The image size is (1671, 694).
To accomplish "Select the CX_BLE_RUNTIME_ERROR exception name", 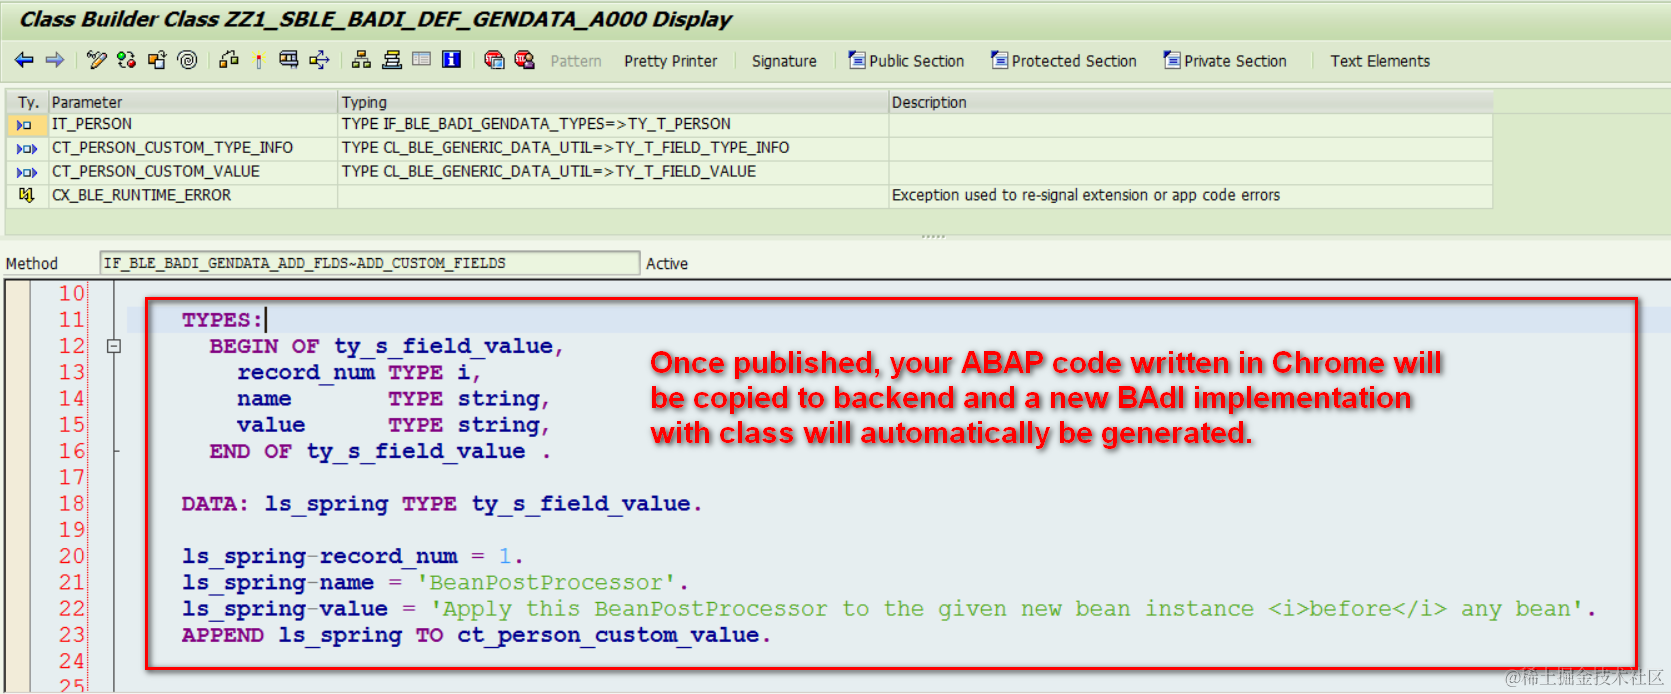I will click(141, 196).
